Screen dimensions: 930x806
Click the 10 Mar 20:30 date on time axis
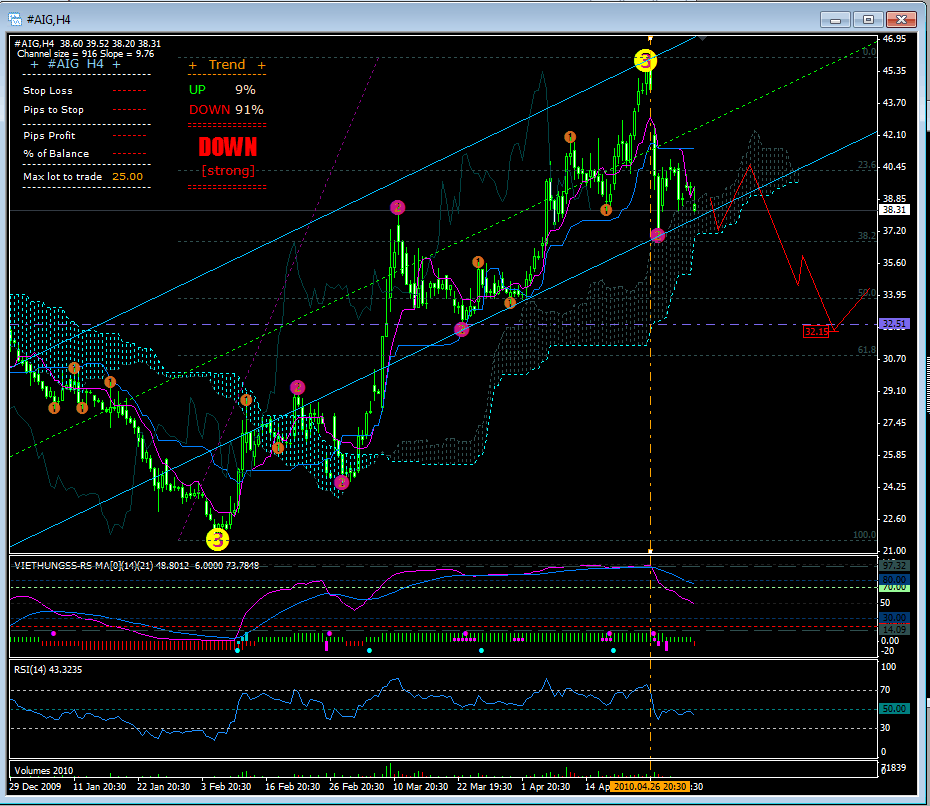point(421,787)
